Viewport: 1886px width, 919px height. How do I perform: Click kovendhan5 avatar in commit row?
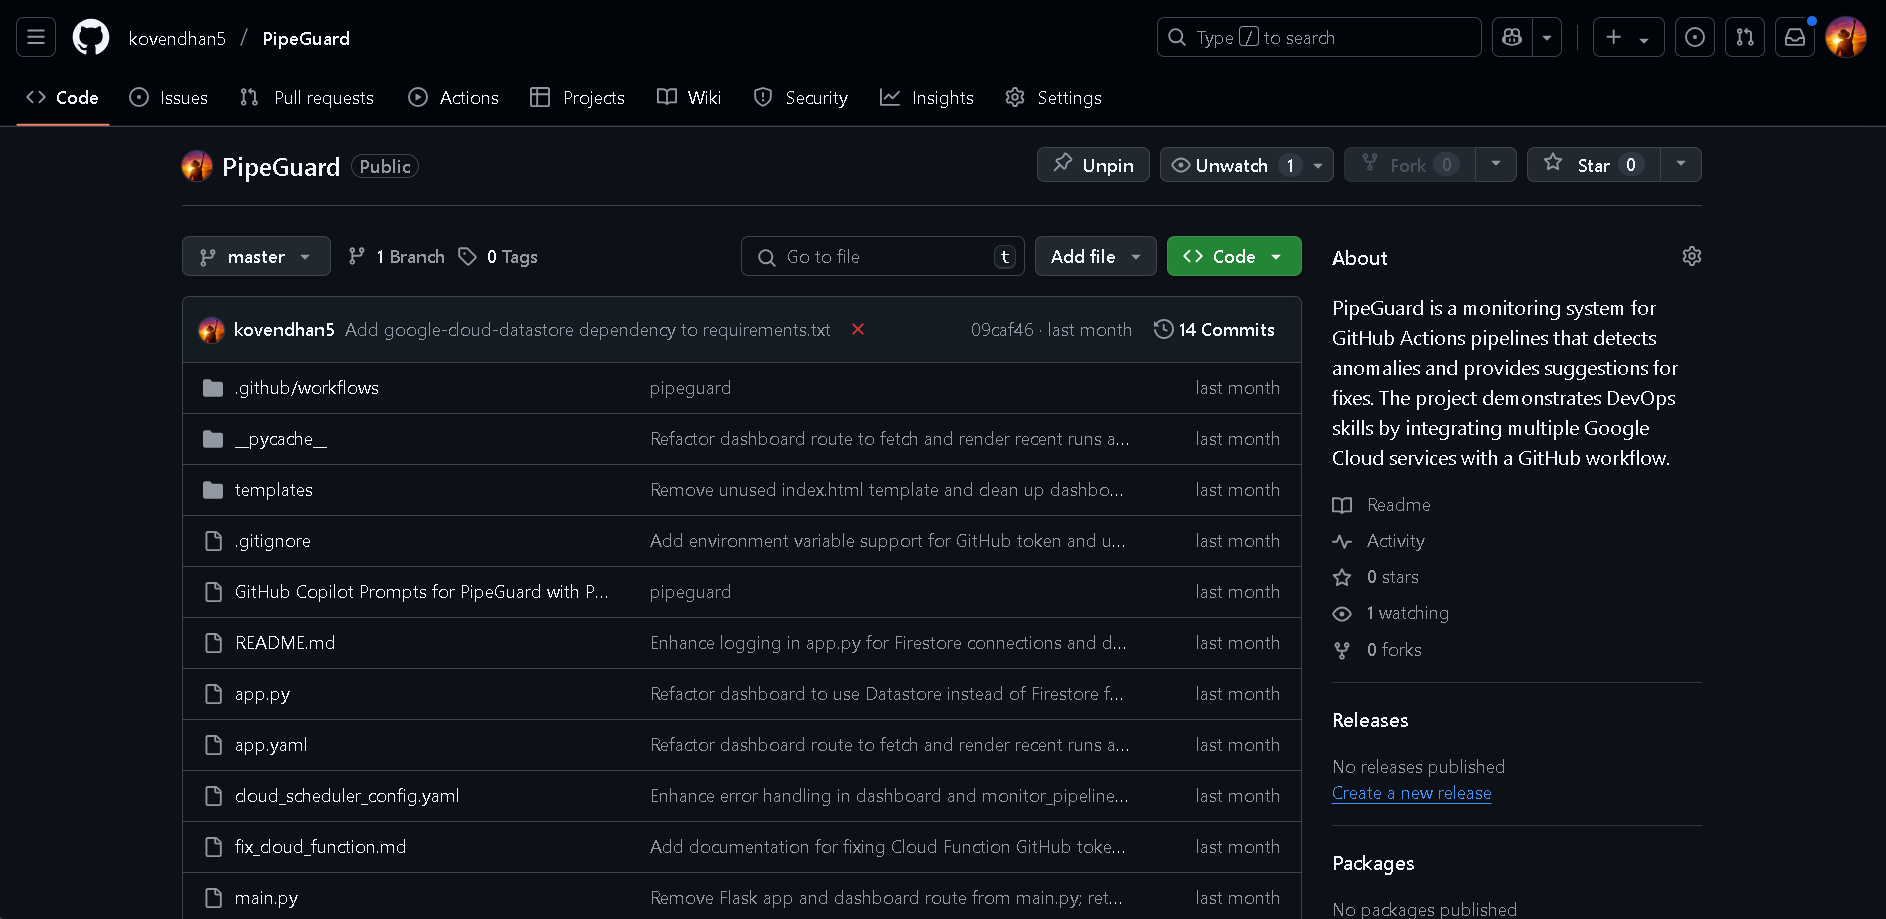click(212, 330)
